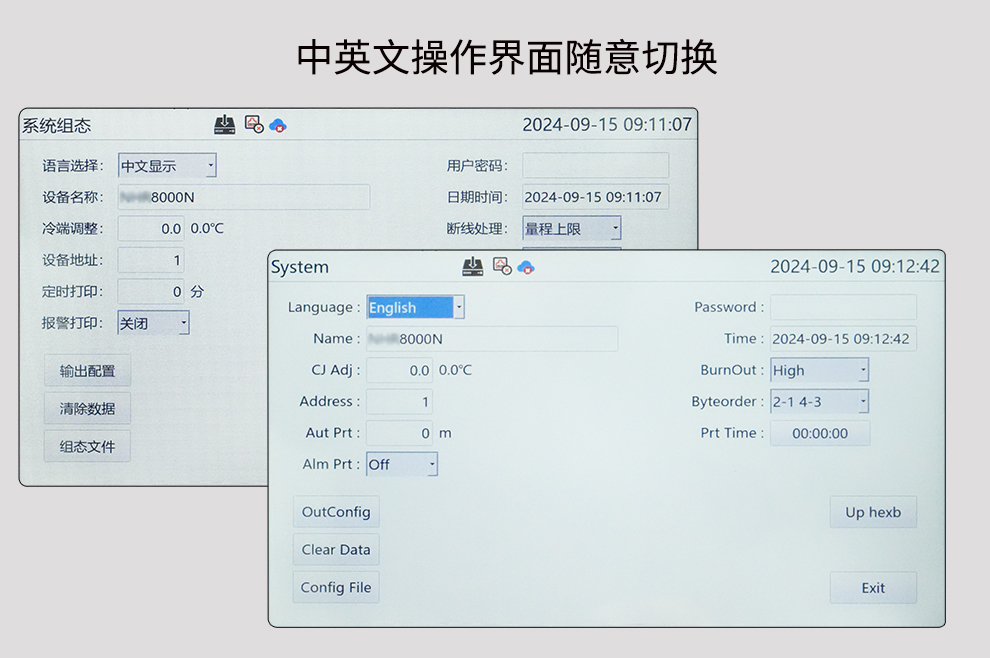Click the cloud connection icon on the System window
Image resolution: width=990 pixels, height=658 pixels.
(526, 267)
